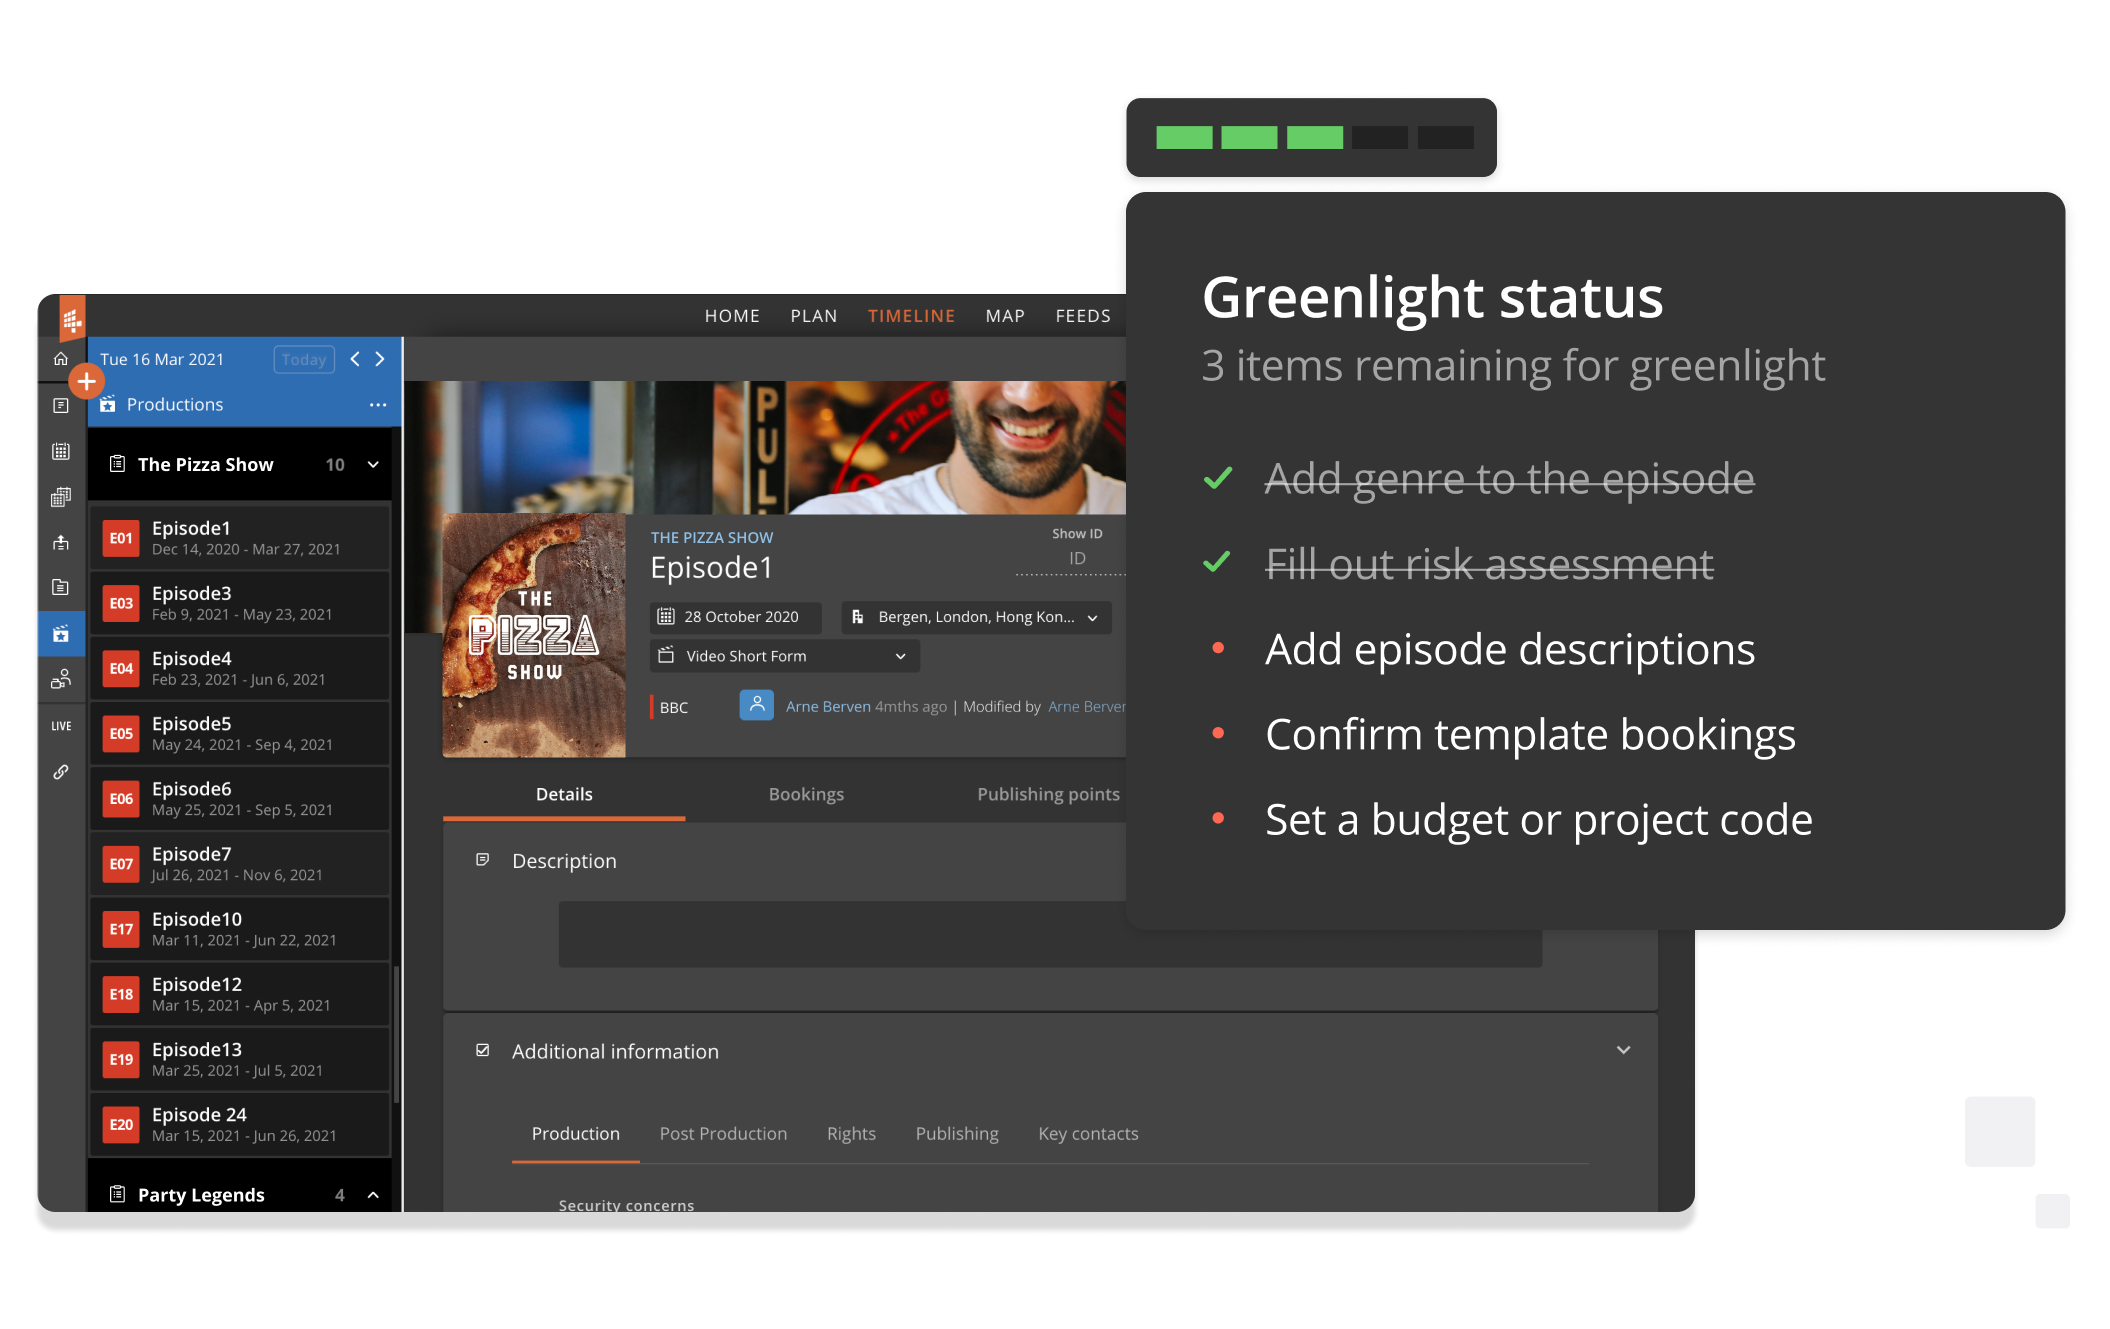Click Add episode descriptions checklist item
2110x1329 pixels.
pos(1510,649)
